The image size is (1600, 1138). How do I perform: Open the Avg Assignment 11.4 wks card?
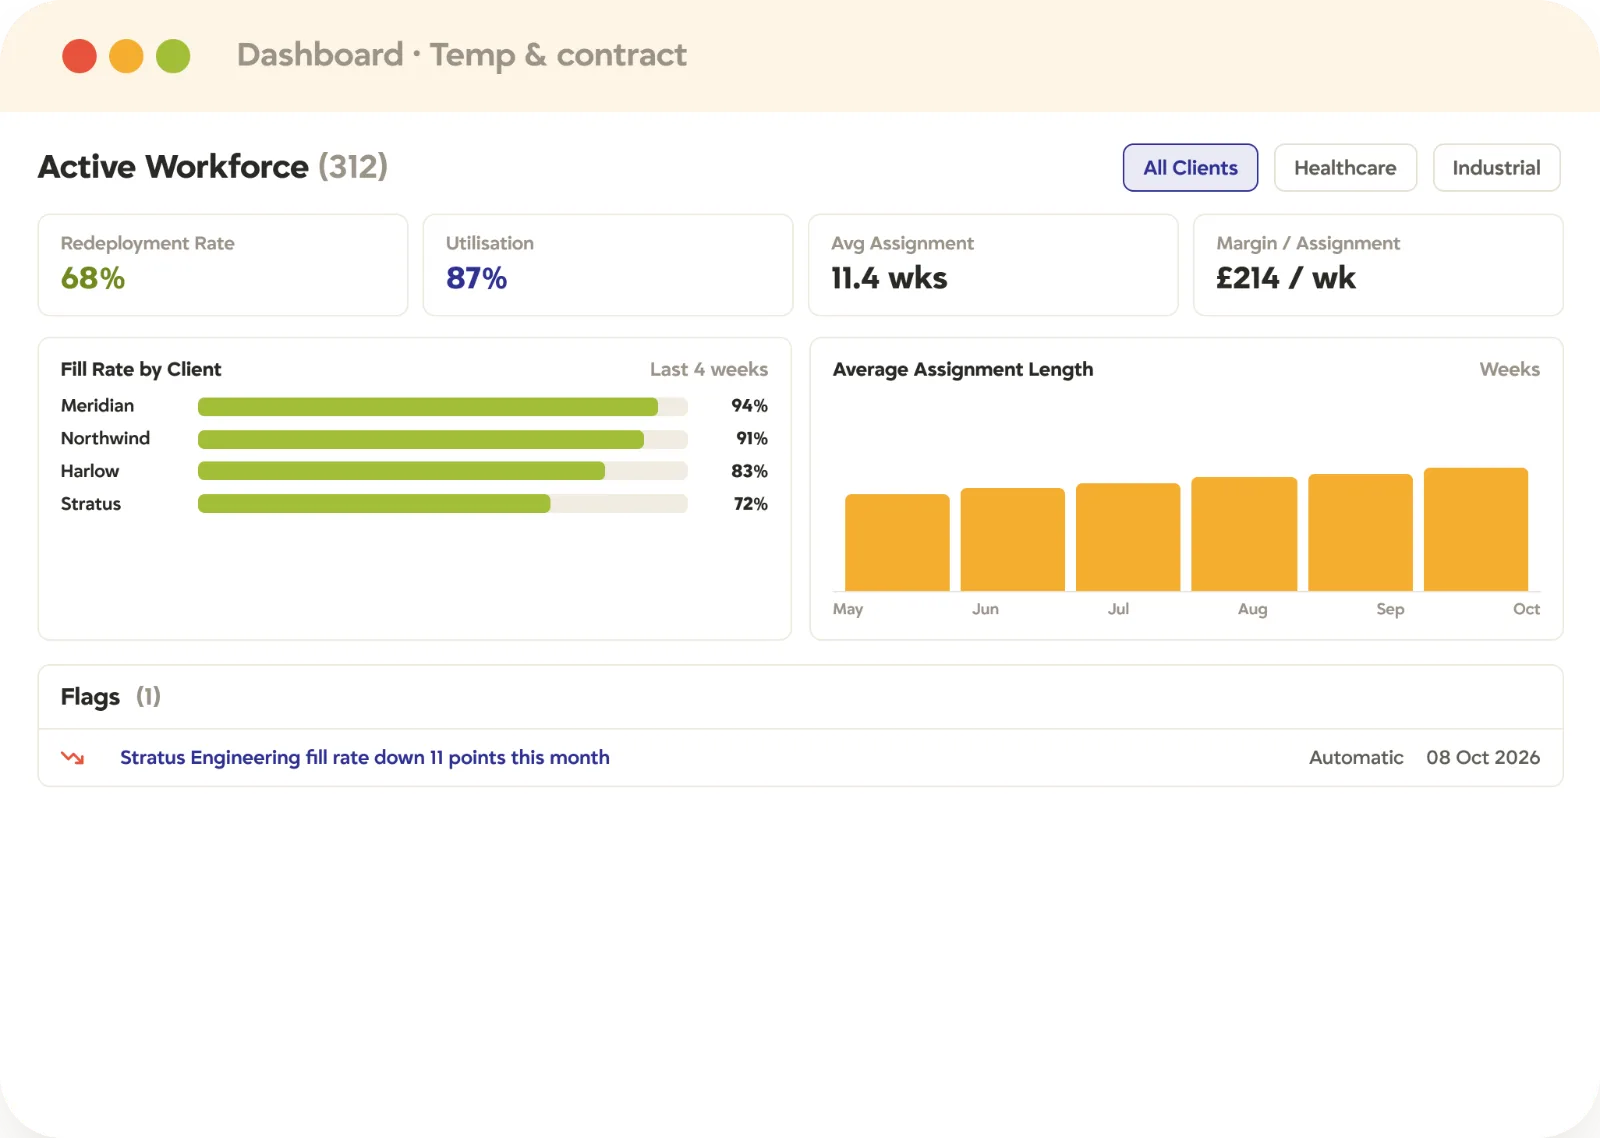tap(993, 265)
